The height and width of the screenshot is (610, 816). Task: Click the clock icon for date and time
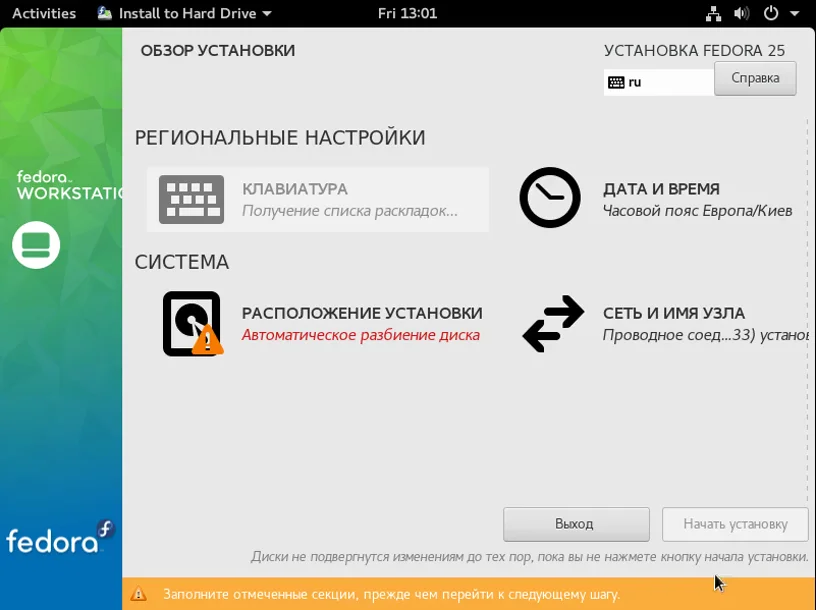pos(550,198)
